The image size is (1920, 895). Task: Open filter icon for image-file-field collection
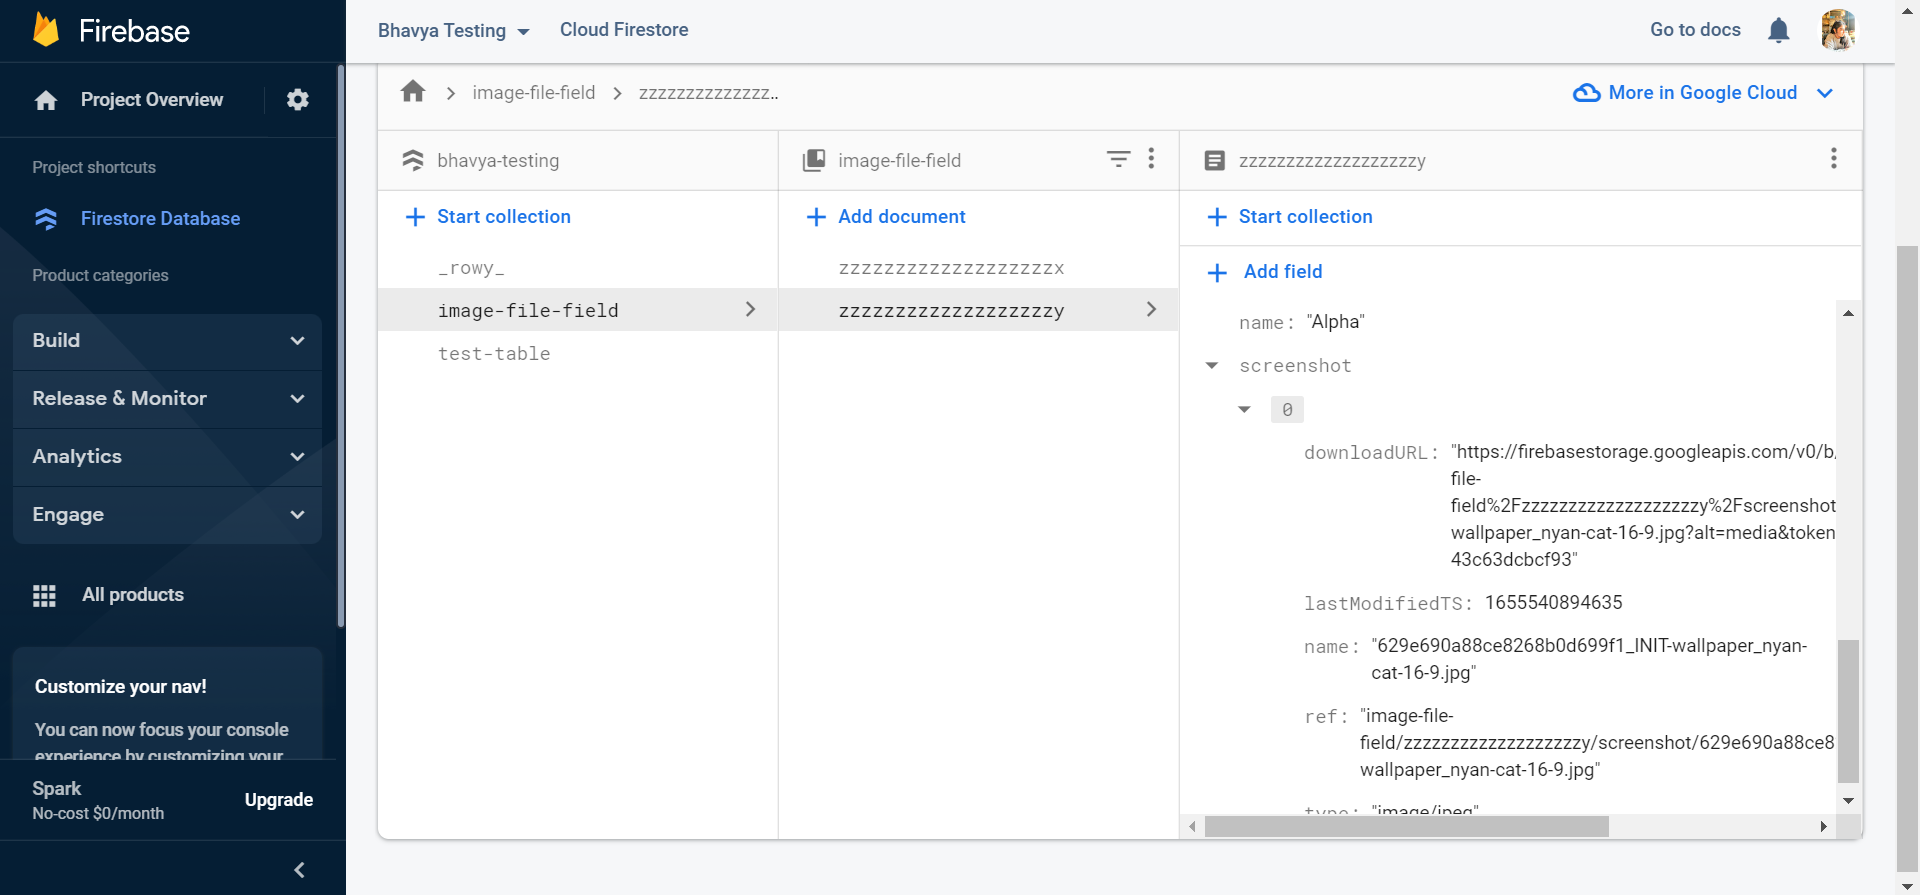click(x=1118, y=159)
